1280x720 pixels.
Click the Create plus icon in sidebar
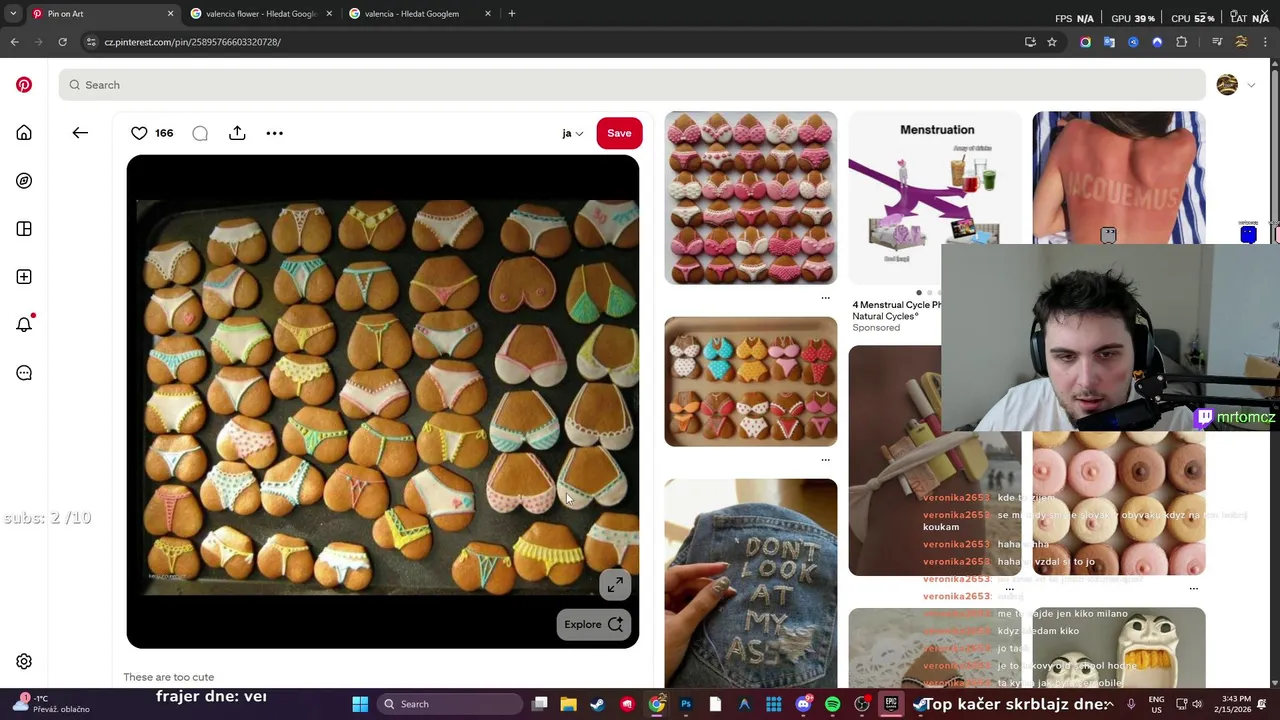(24, 277)
